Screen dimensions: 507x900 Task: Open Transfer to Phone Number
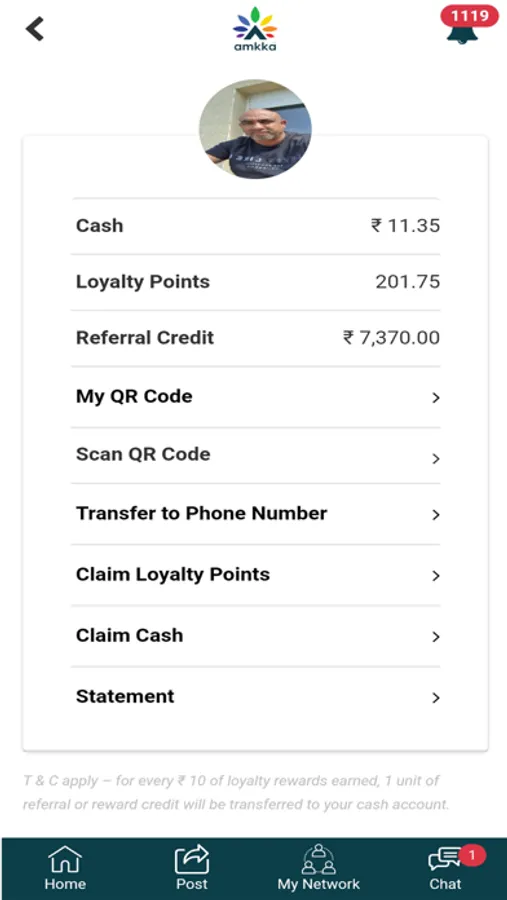(x=256, y=514)
